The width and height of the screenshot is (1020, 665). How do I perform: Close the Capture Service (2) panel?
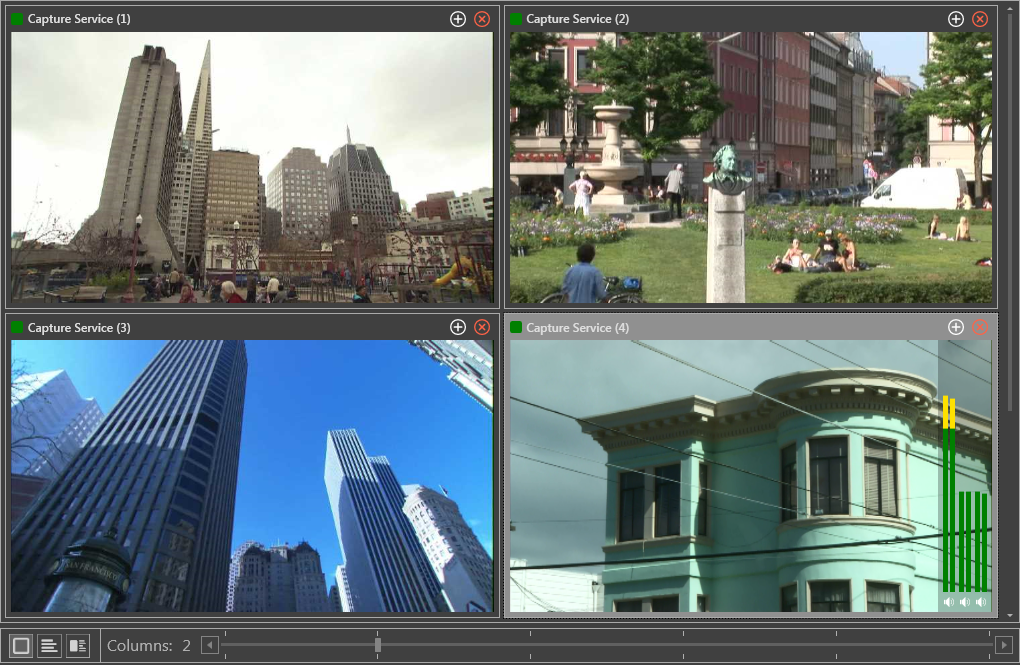980,19
